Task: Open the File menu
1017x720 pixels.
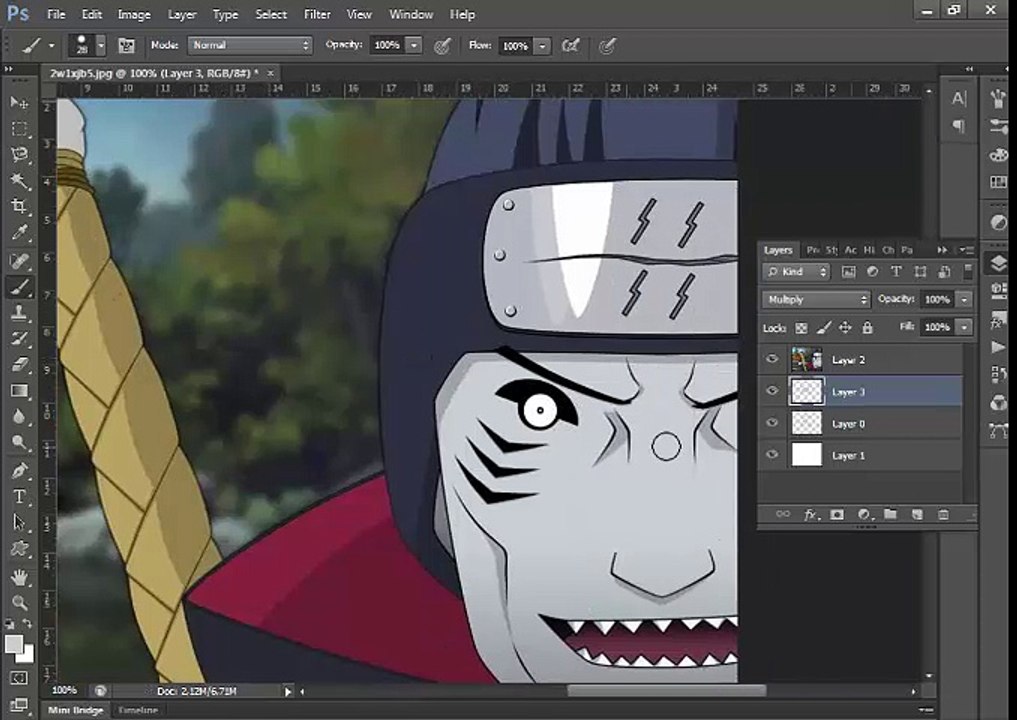Action: point(56,14)
